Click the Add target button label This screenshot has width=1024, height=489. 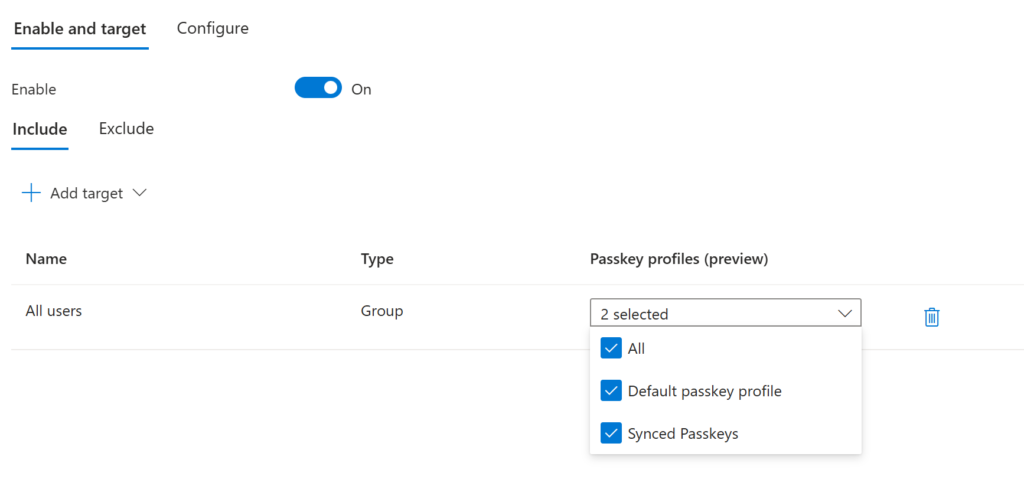tap(87, 193)
